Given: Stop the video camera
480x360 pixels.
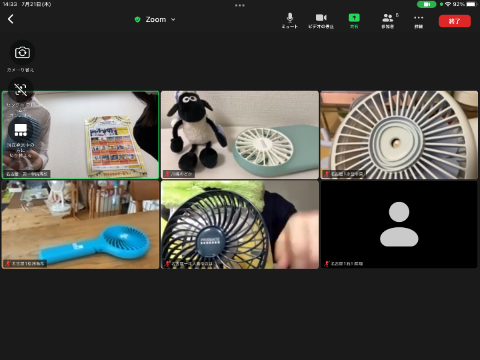Looking at the screenshot, I should [321, 21].
